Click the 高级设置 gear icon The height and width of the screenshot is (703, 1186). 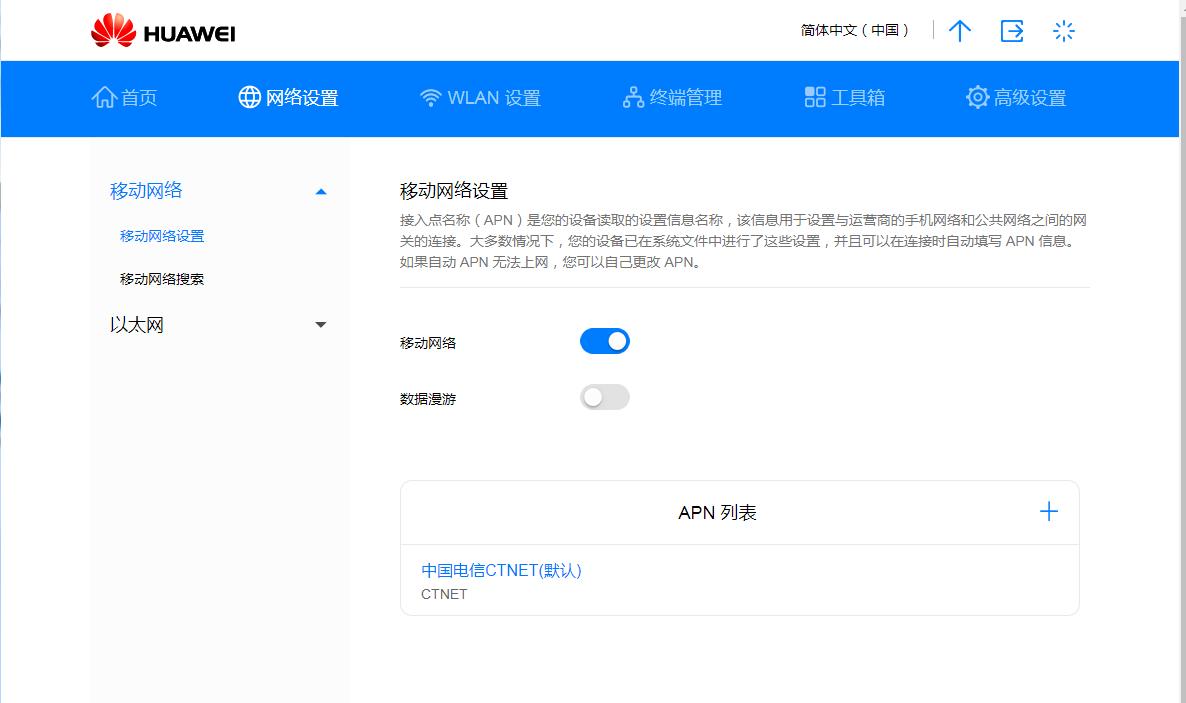pos(977,97)
